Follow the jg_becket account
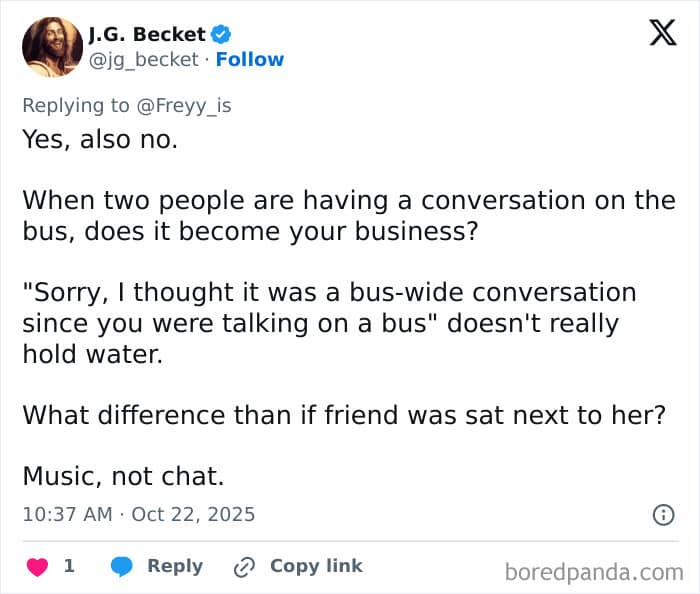Screen dimensions: 700x594 point(250,60)
